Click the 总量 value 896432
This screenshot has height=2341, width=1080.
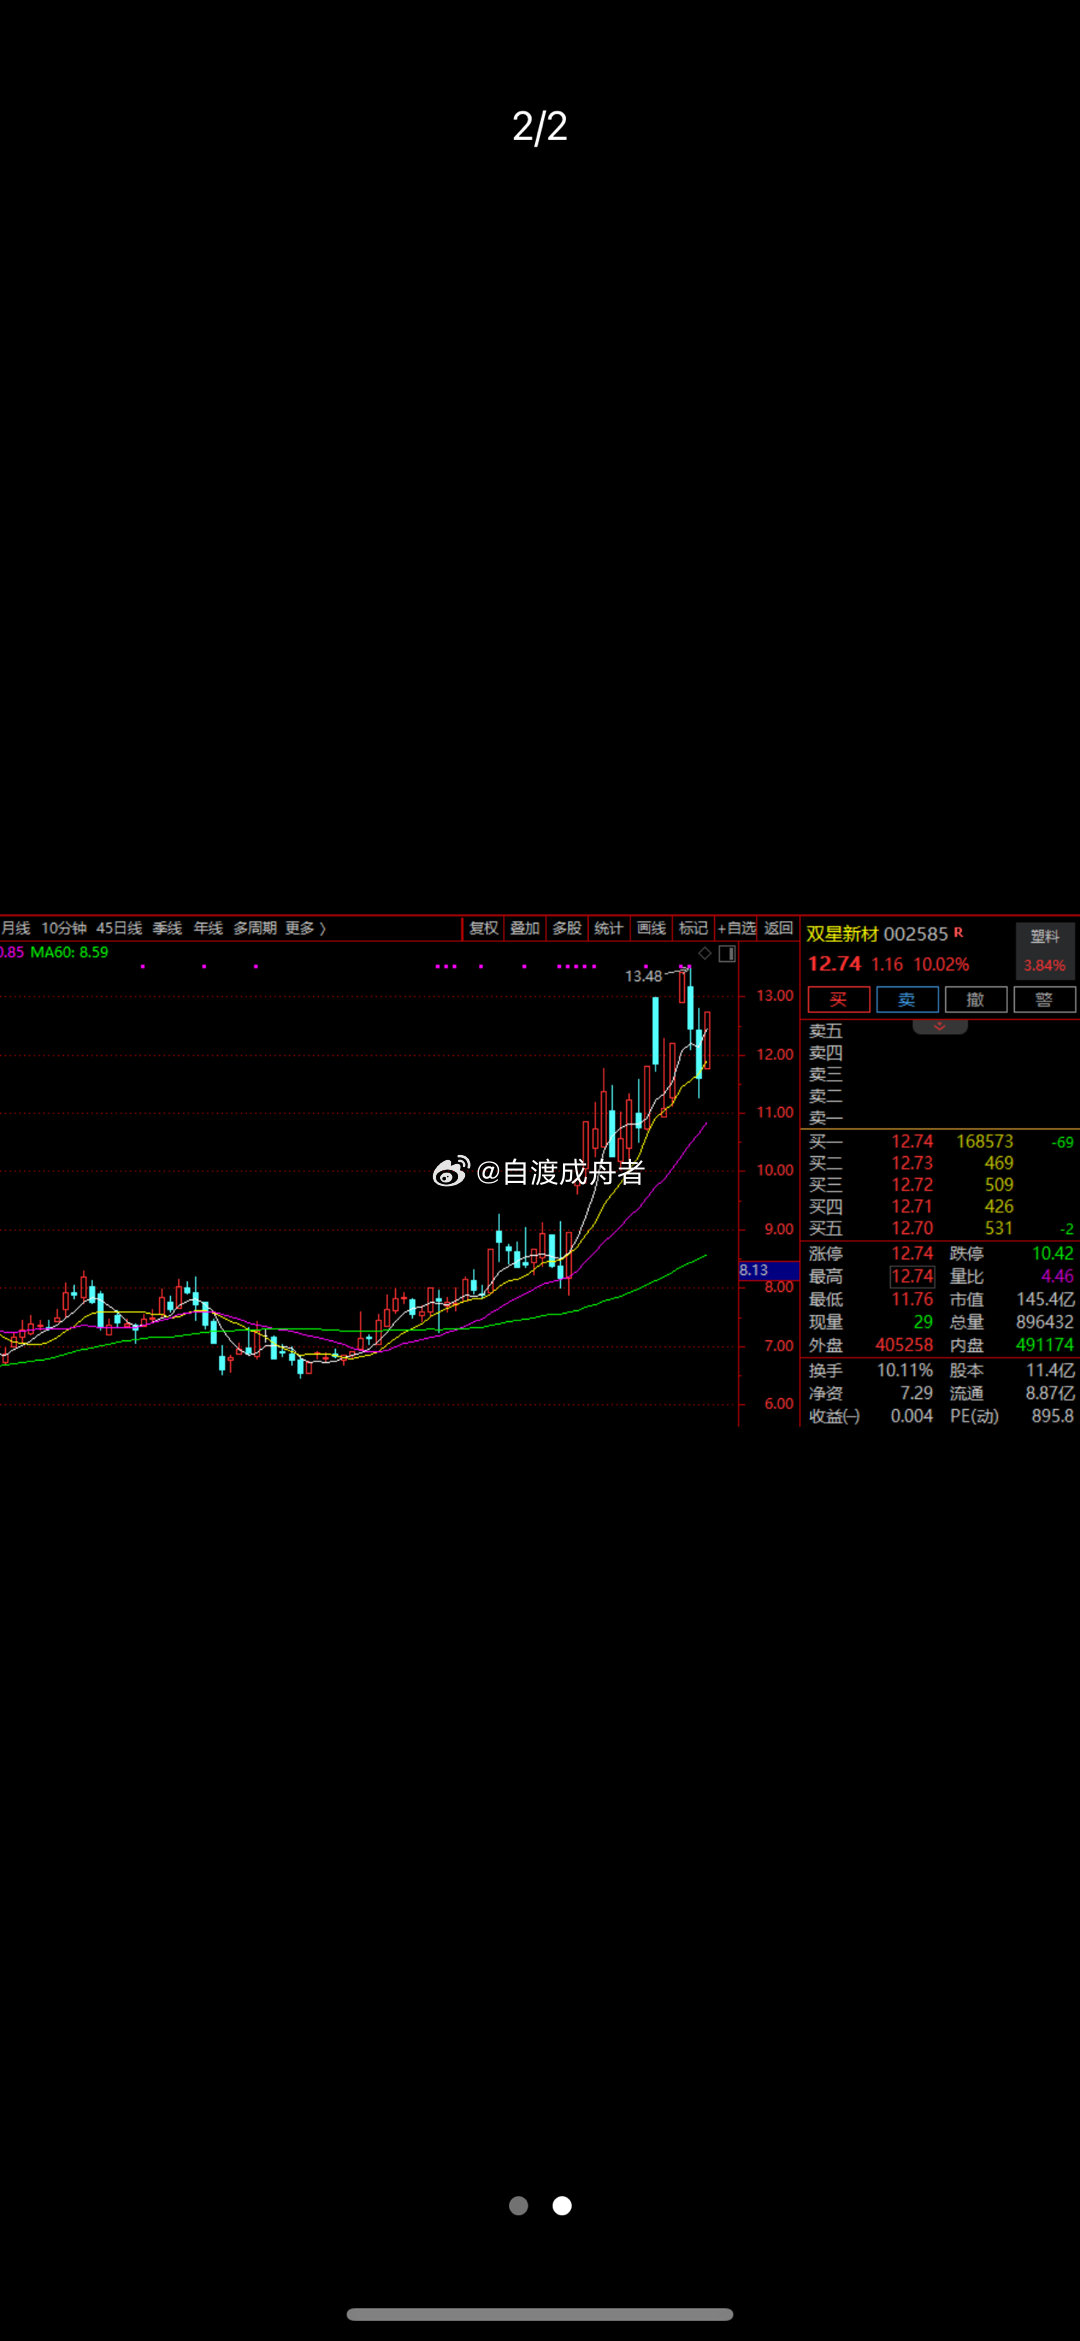pos(1044,1322)
